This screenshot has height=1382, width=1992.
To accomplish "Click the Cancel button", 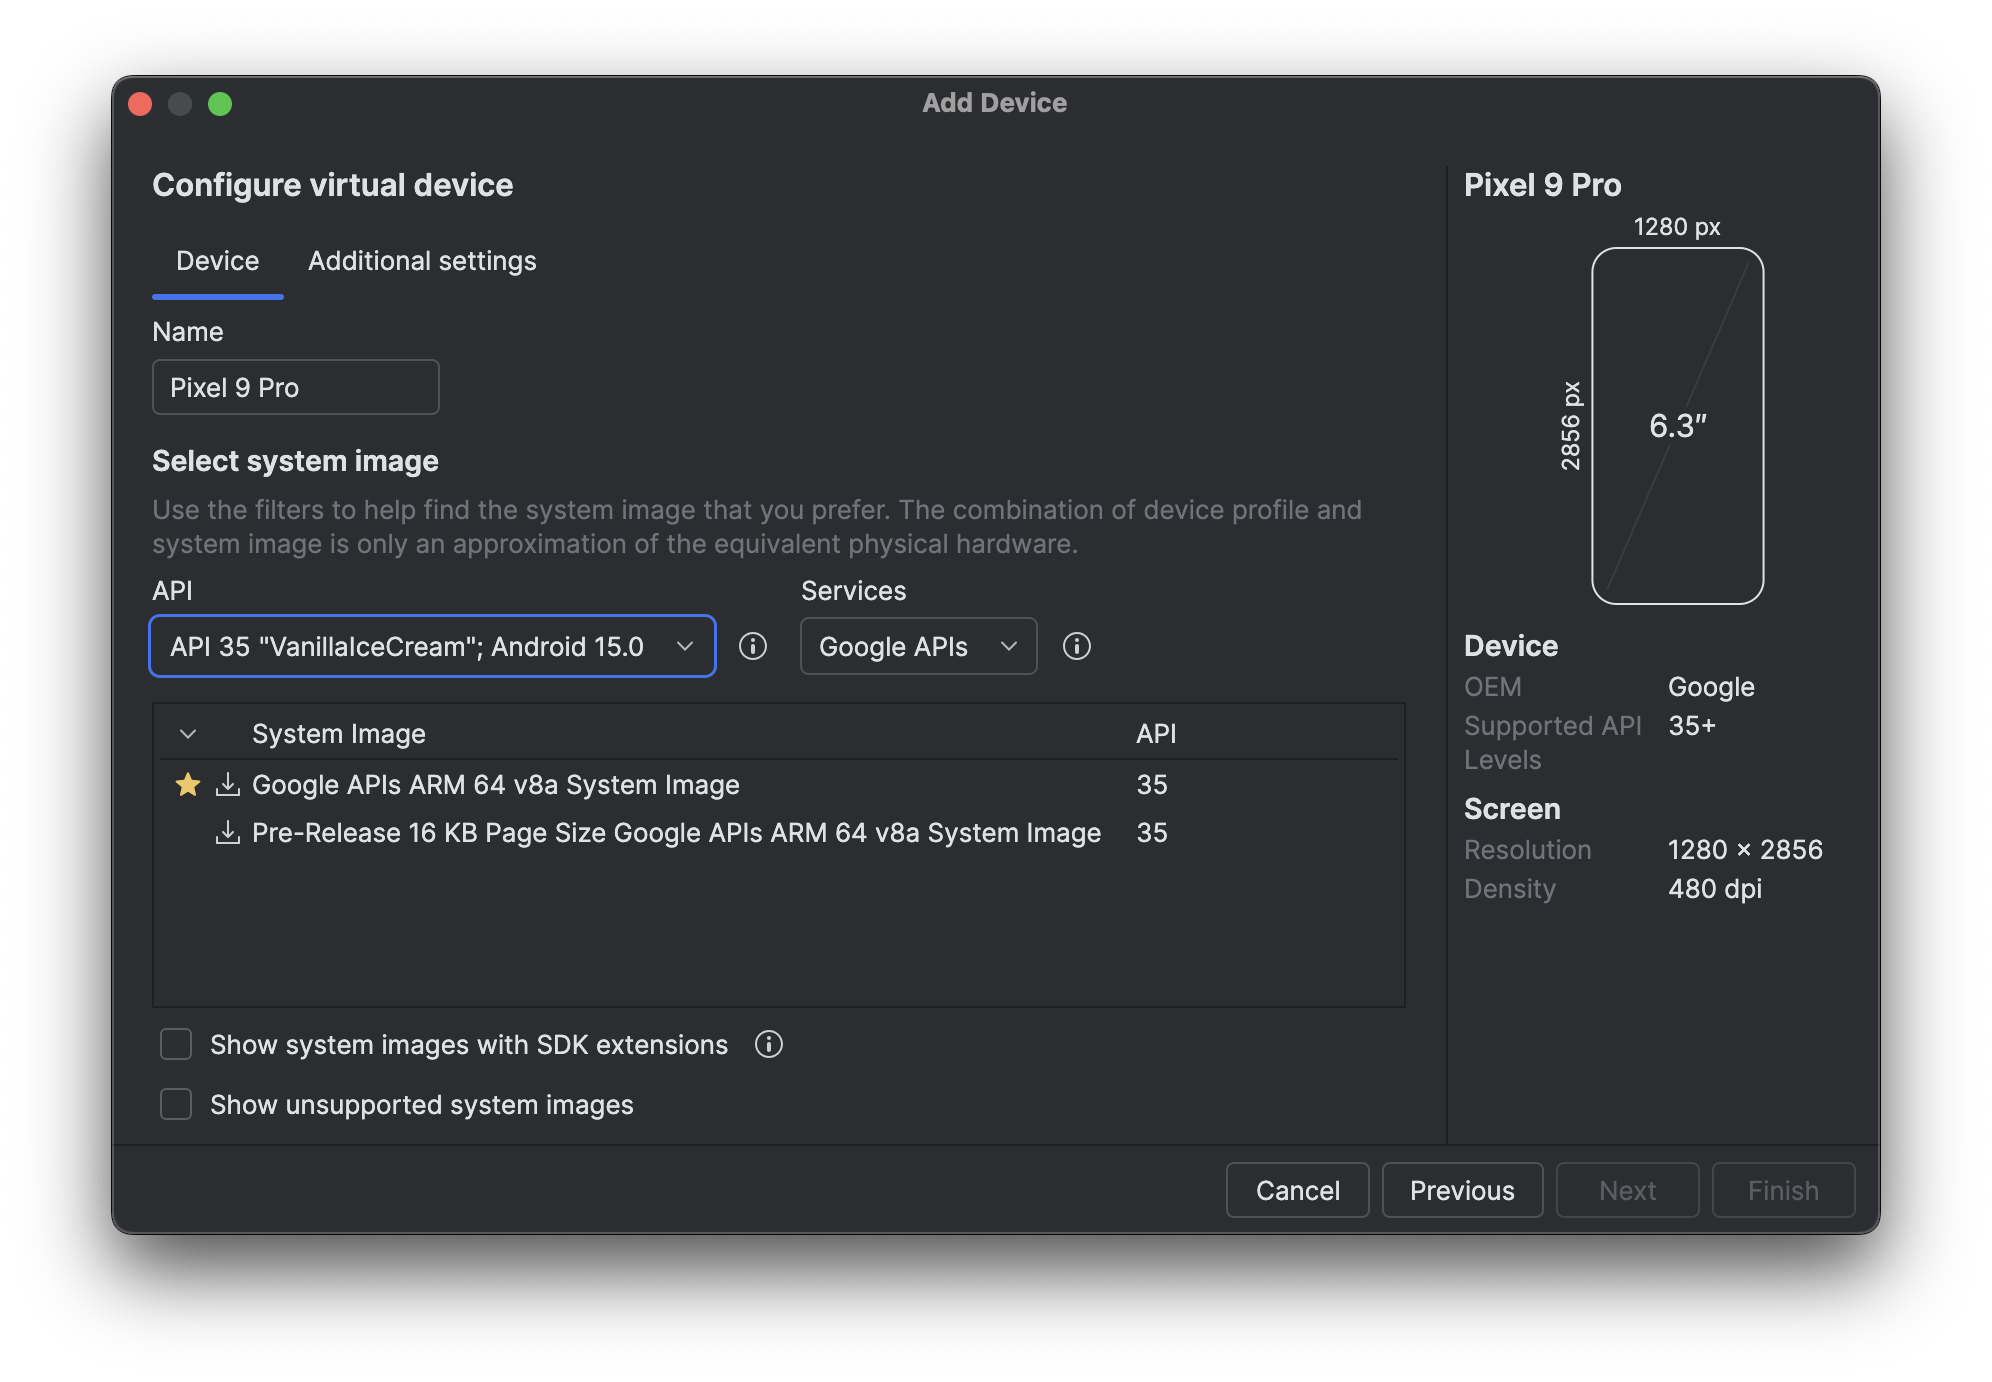I will [1297, 1190].
